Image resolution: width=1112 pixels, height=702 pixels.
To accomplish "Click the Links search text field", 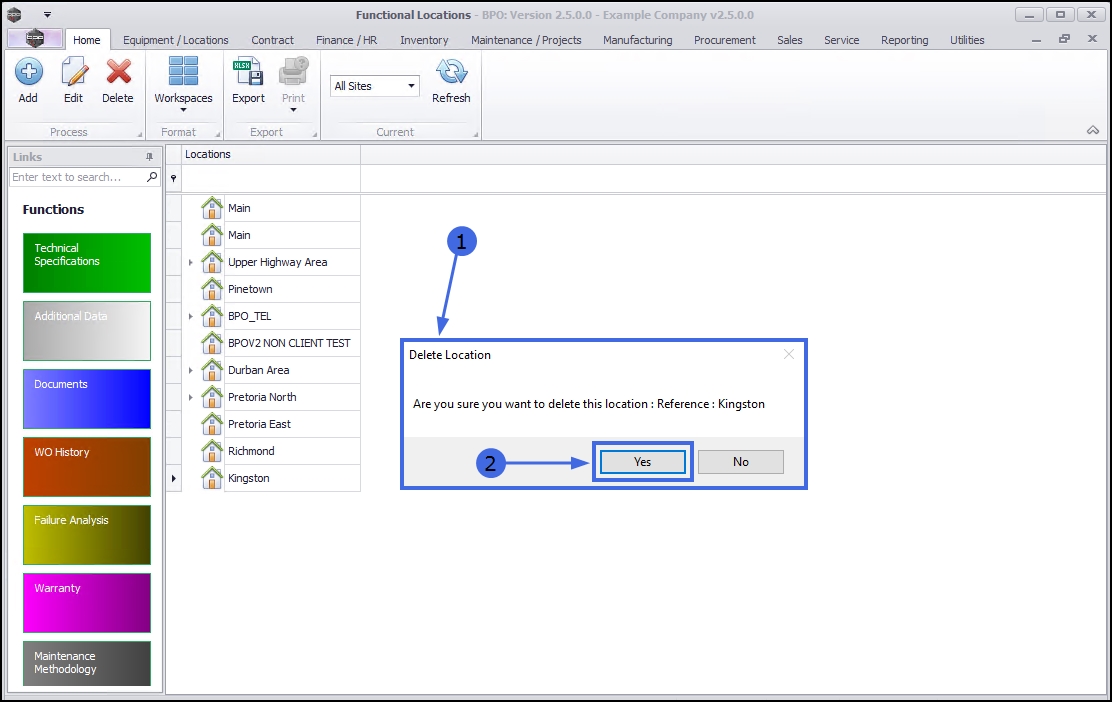I will click(x=78, y=177).
